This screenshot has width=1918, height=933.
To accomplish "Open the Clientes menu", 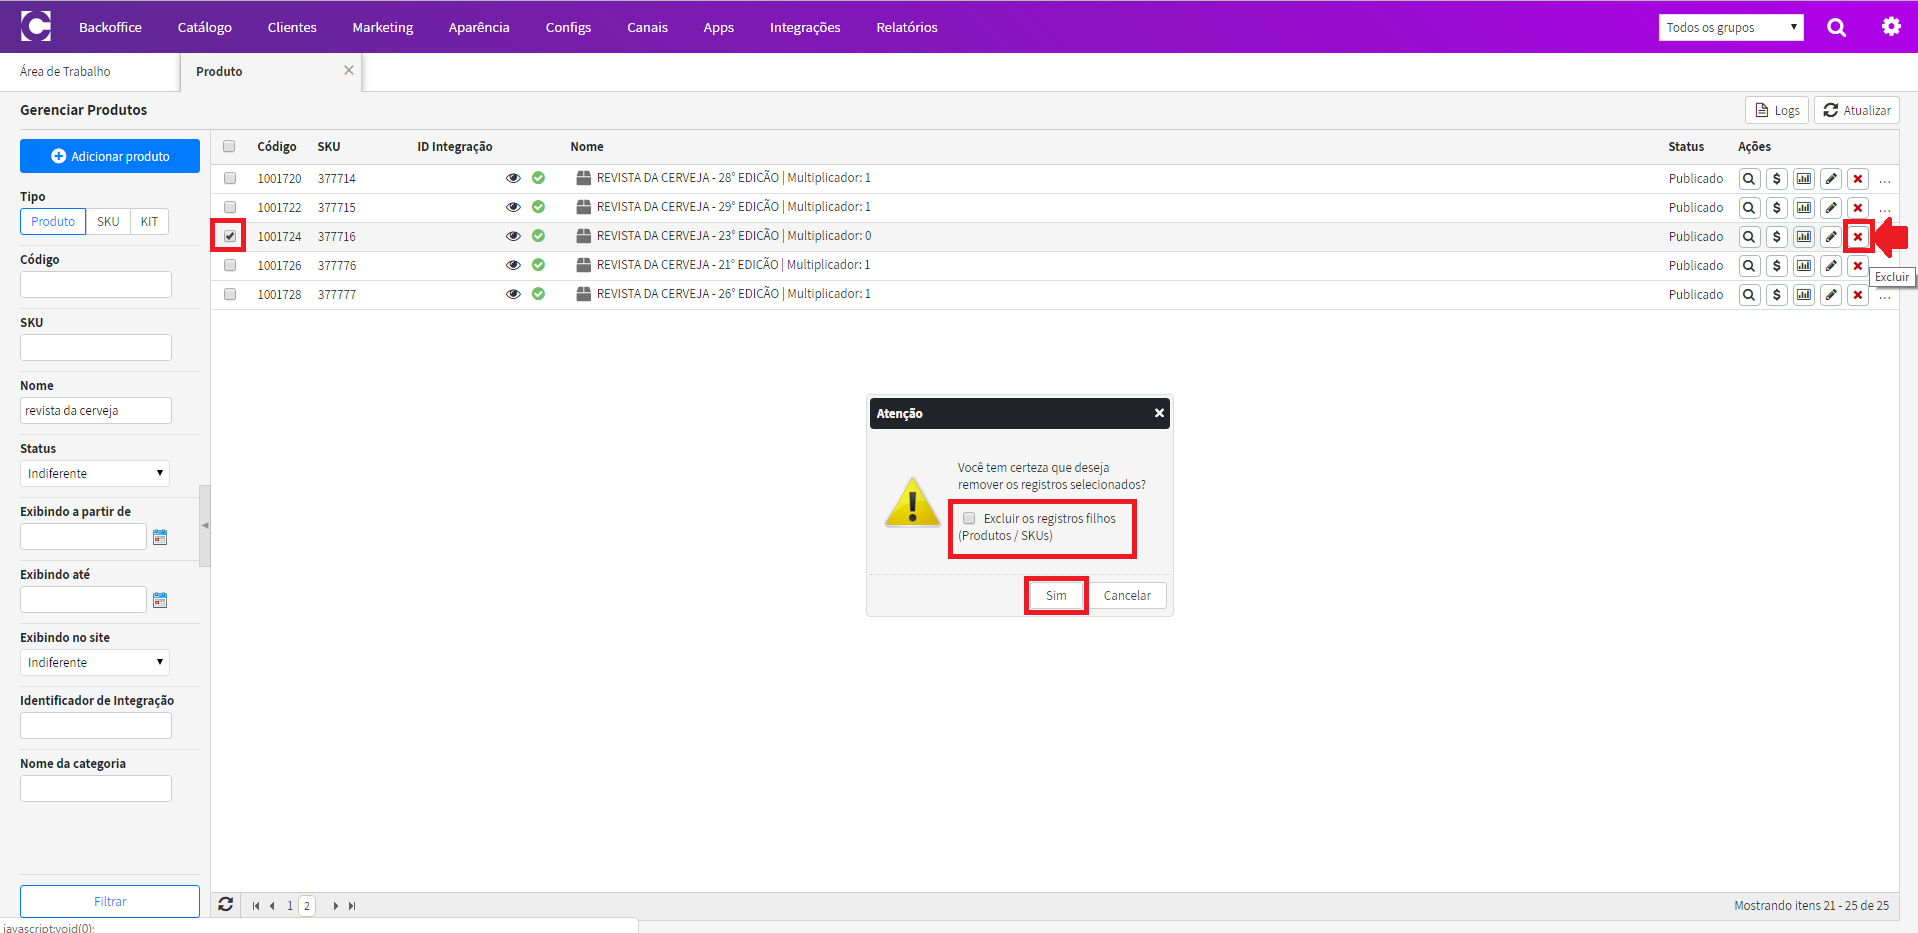I will coord(292,27).
